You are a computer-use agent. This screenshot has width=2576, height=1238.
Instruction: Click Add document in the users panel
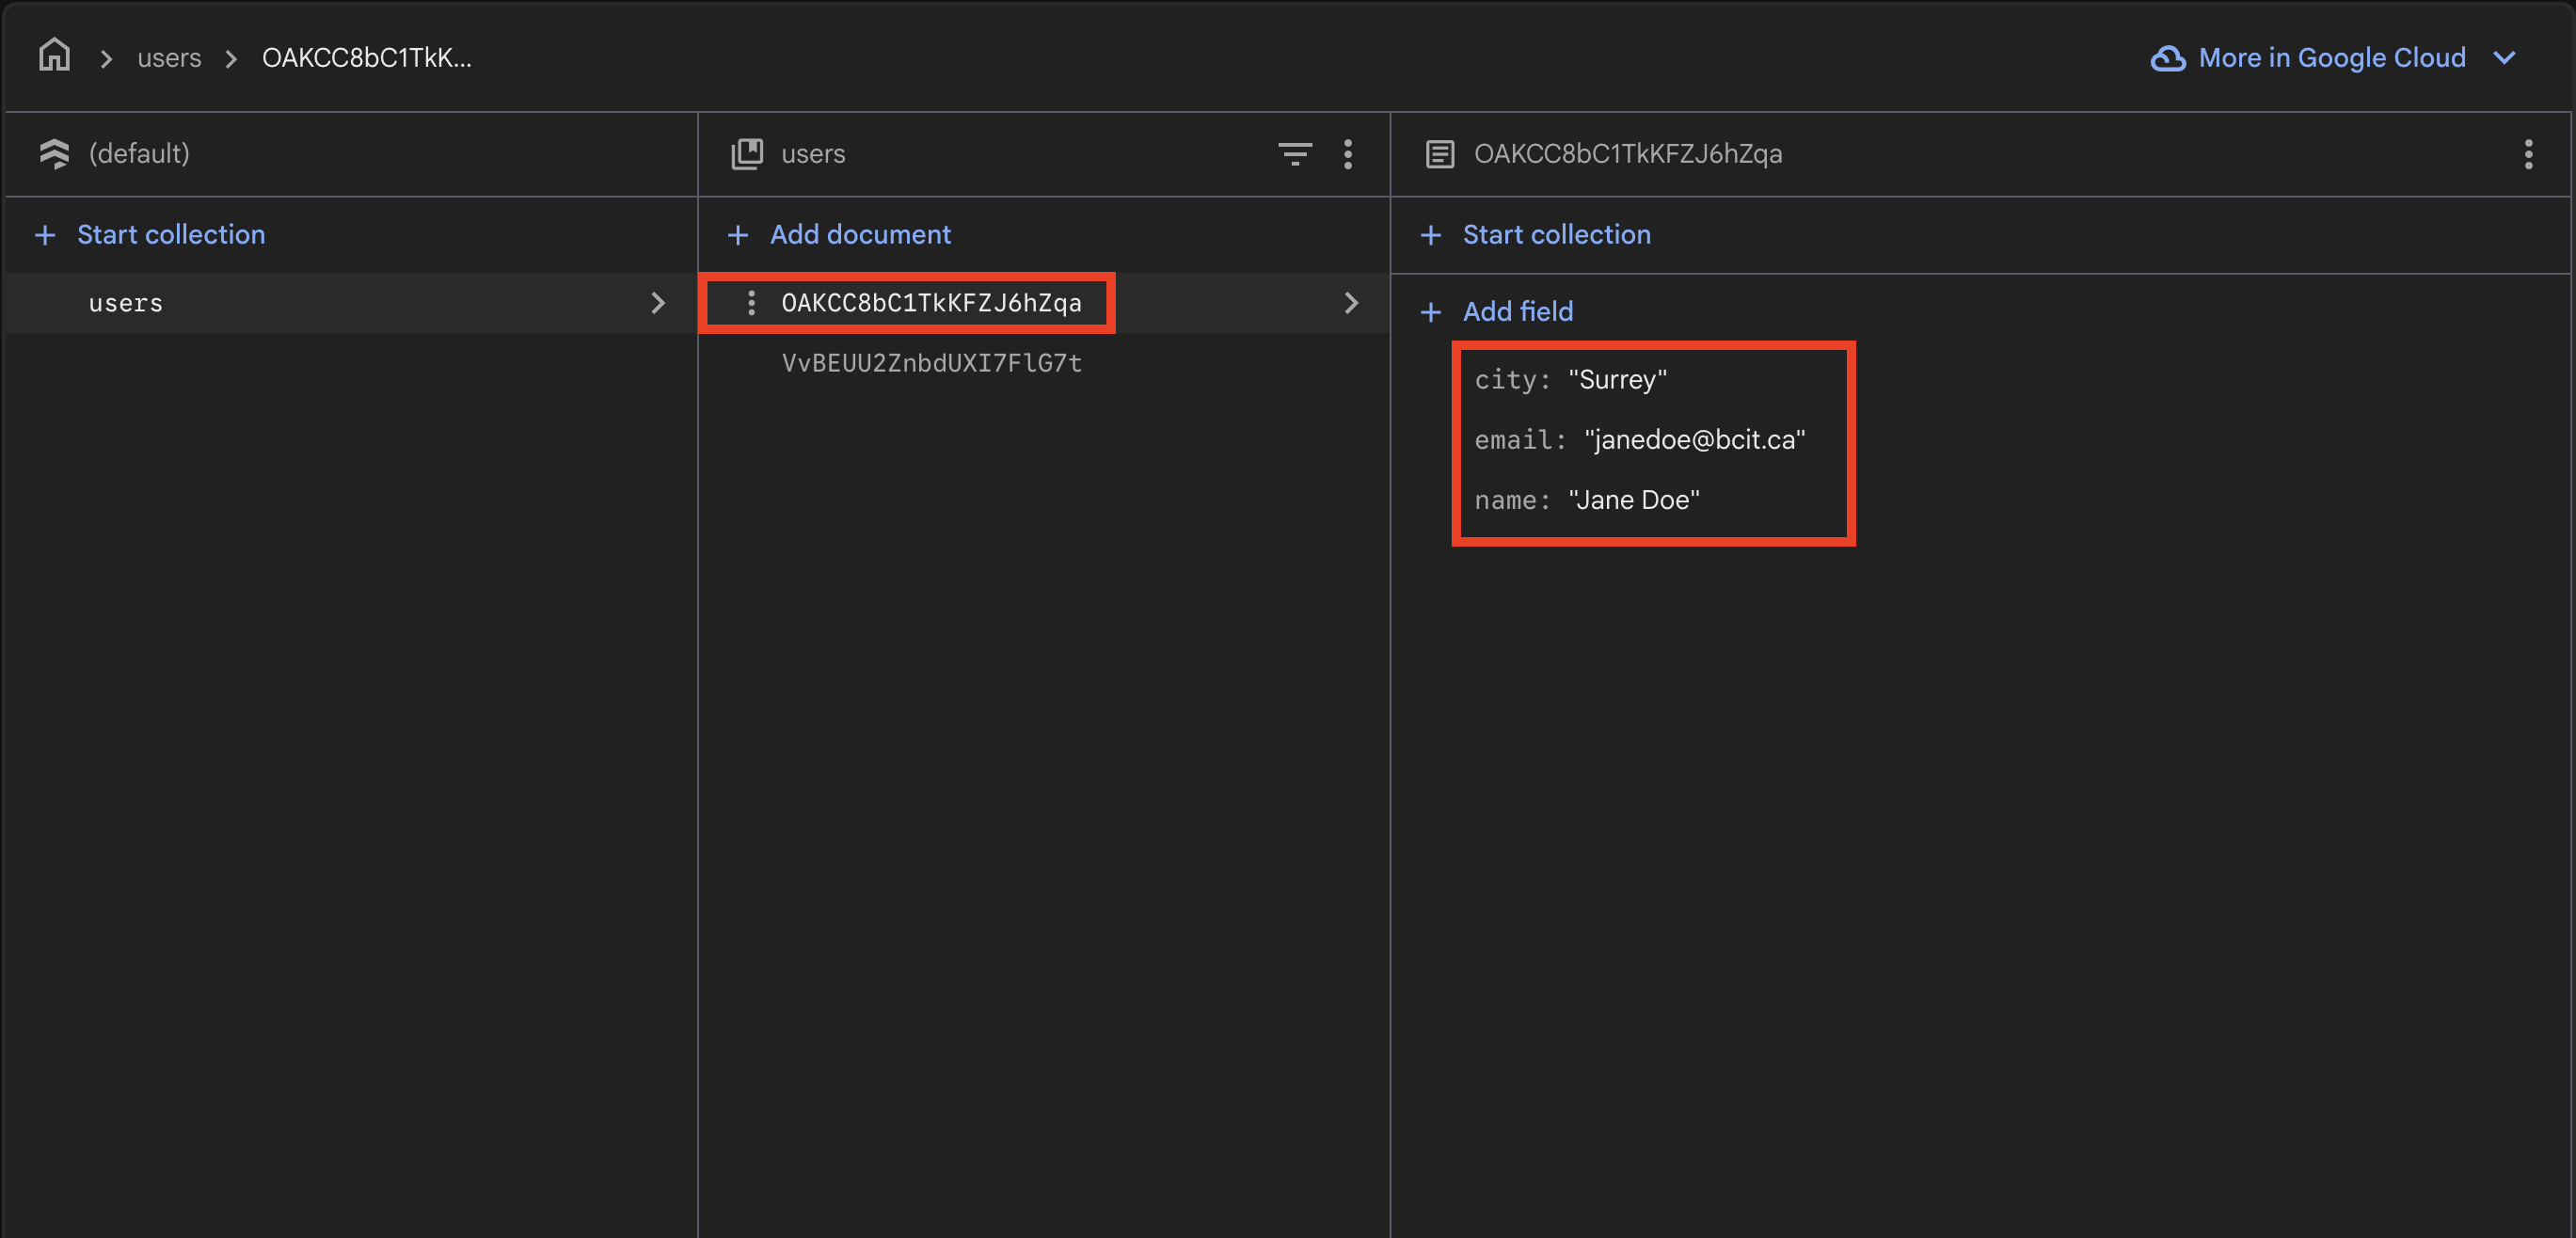(x=860, y=234)
